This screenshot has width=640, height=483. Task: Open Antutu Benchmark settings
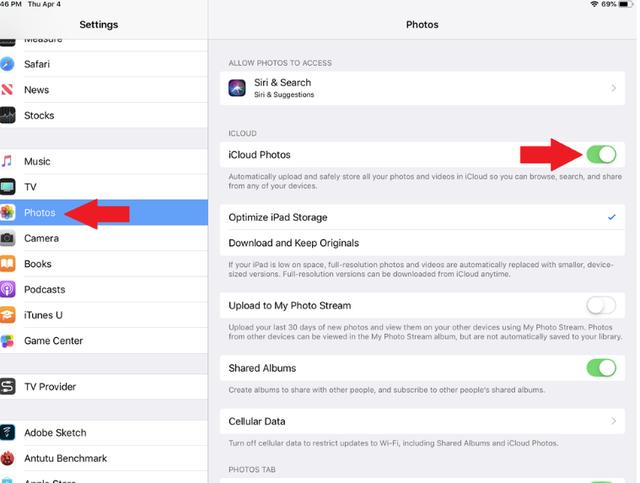(104, 458)
